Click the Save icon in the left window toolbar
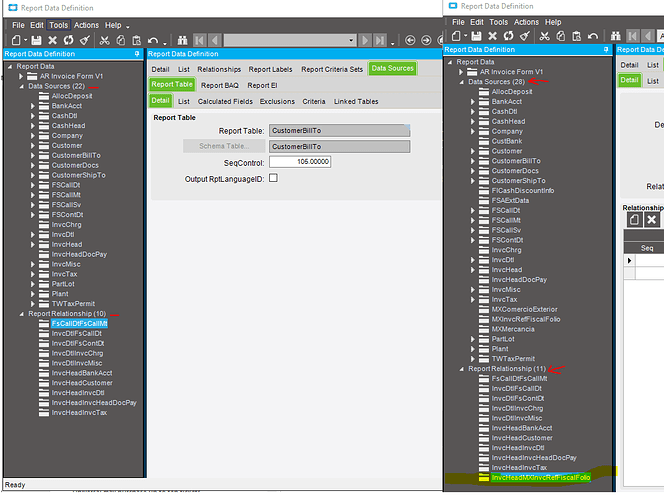Viewport: 664px width, 499px height. (36, 40)
